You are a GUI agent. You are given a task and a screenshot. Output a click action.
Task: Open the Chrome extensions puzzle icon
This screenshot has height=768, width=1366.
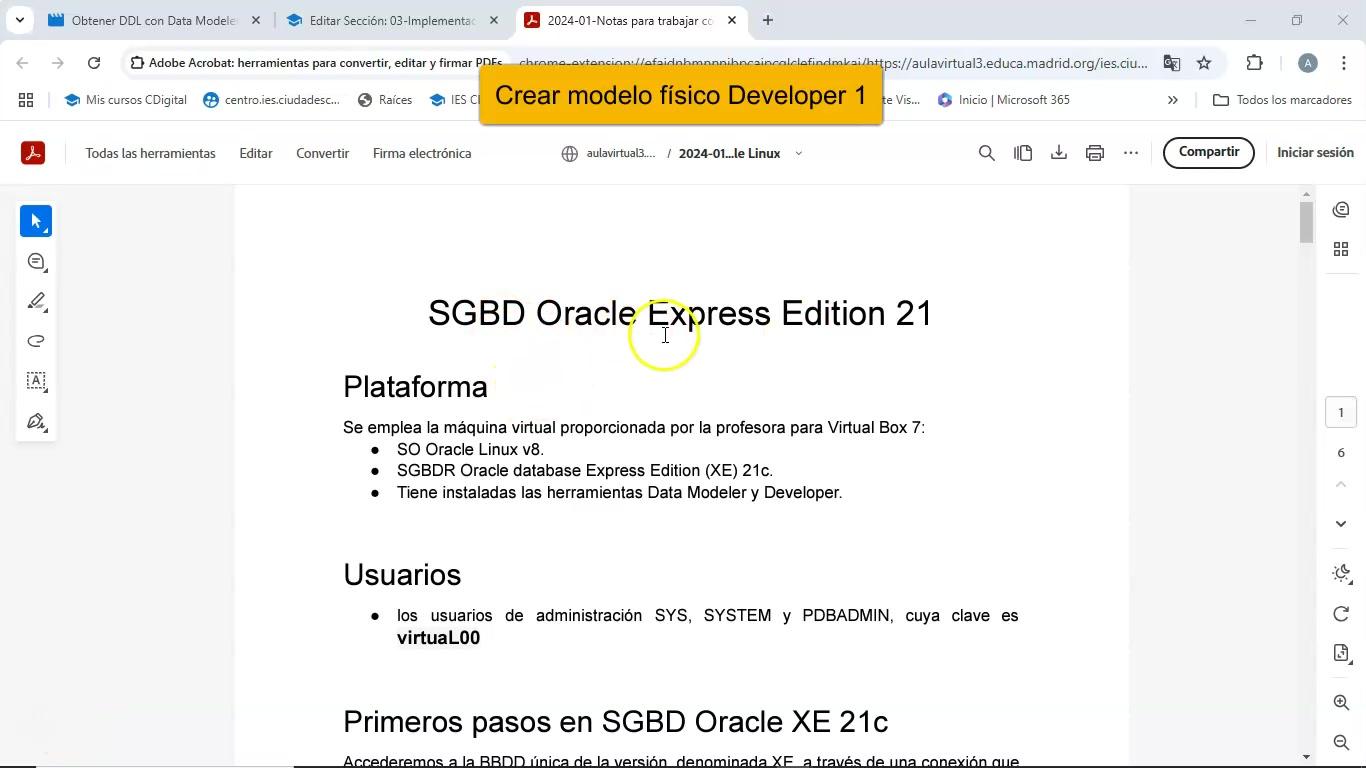(x=1254, y=63)
